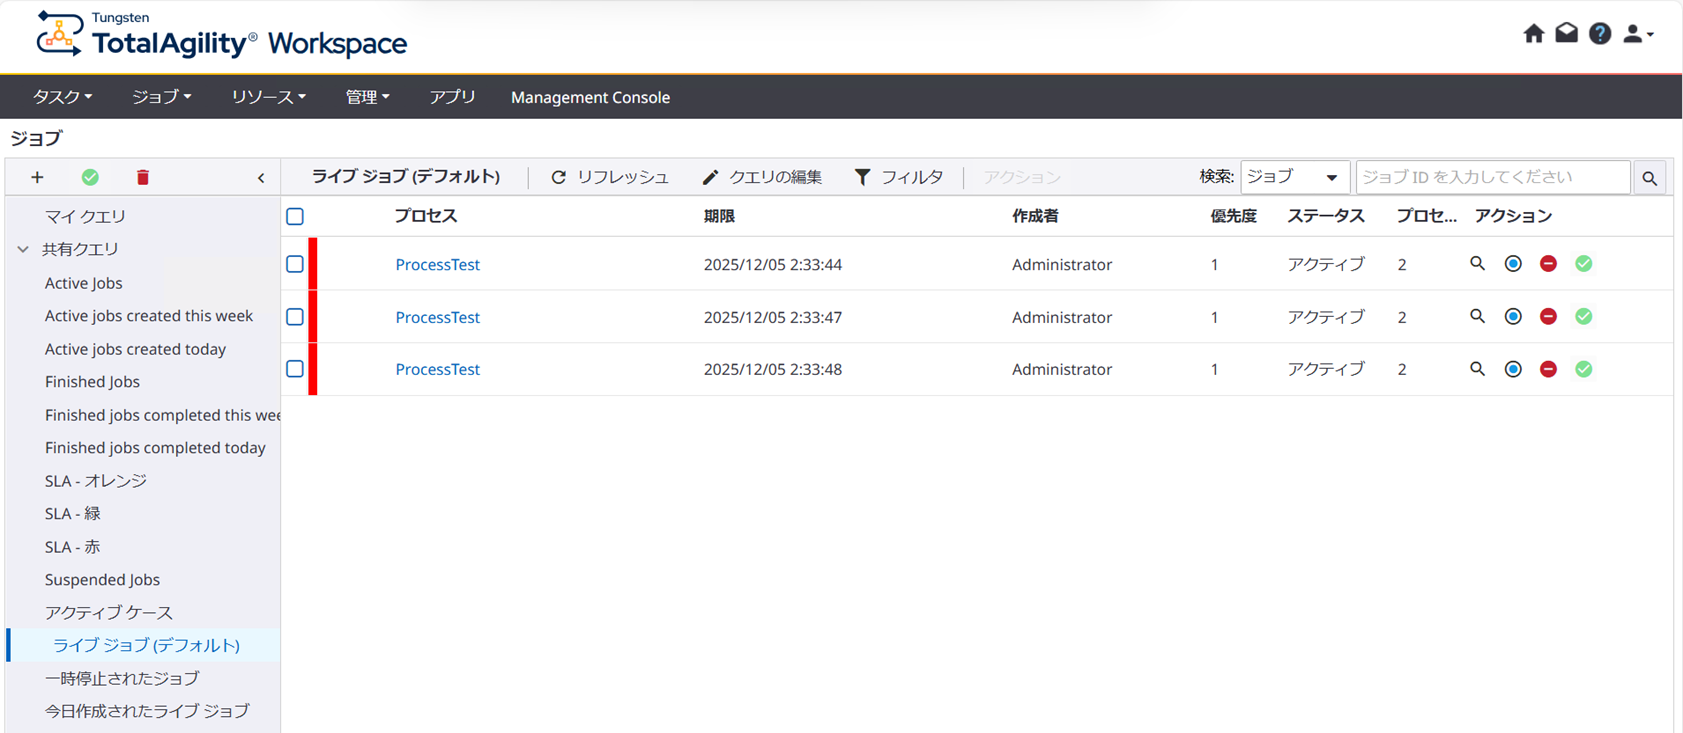Click red minus action on 2:33:48 job

tap(1548, 369)
